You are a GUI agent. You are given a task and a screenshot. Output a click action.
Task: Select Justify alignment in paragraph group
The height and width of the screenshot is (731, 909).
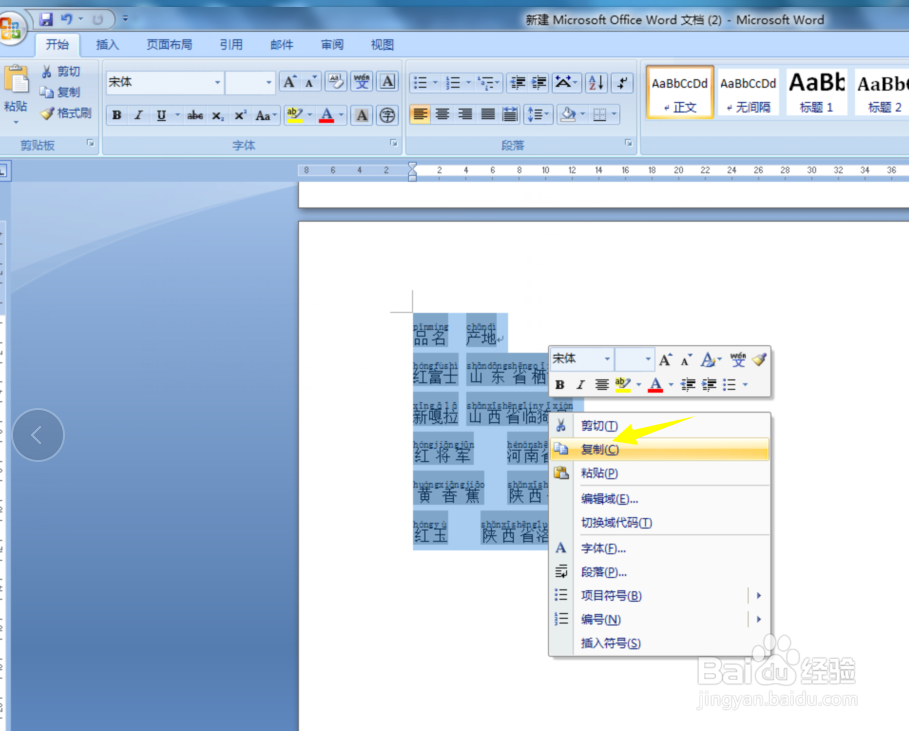tap(488, 114)
